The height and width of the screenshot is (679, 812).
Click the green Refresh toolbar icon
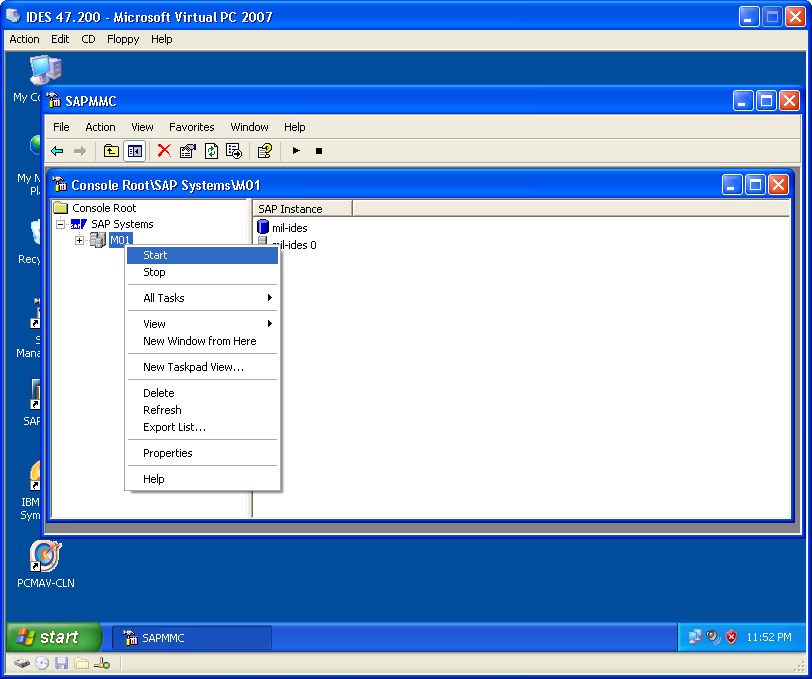coord(211,151)
